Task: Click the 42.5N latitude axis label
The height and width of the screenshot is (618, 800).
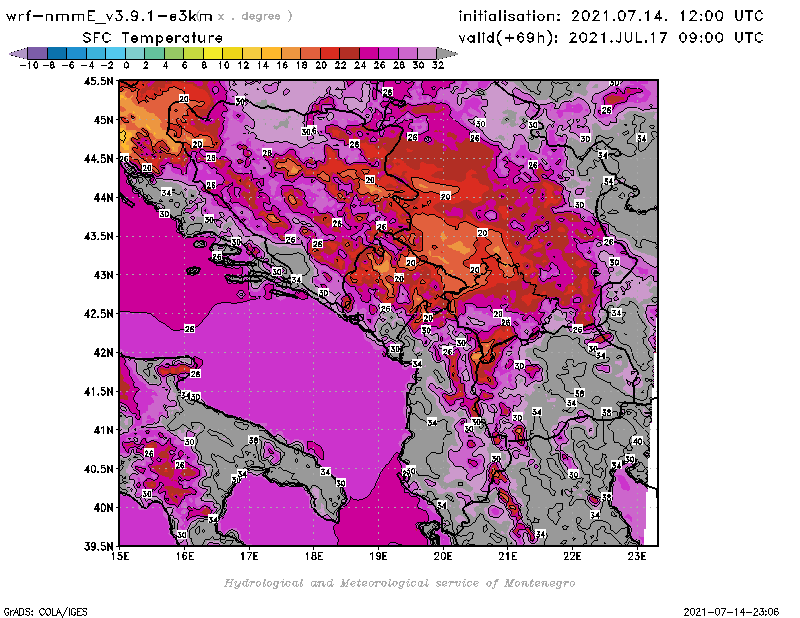Action: click(98, 314)
